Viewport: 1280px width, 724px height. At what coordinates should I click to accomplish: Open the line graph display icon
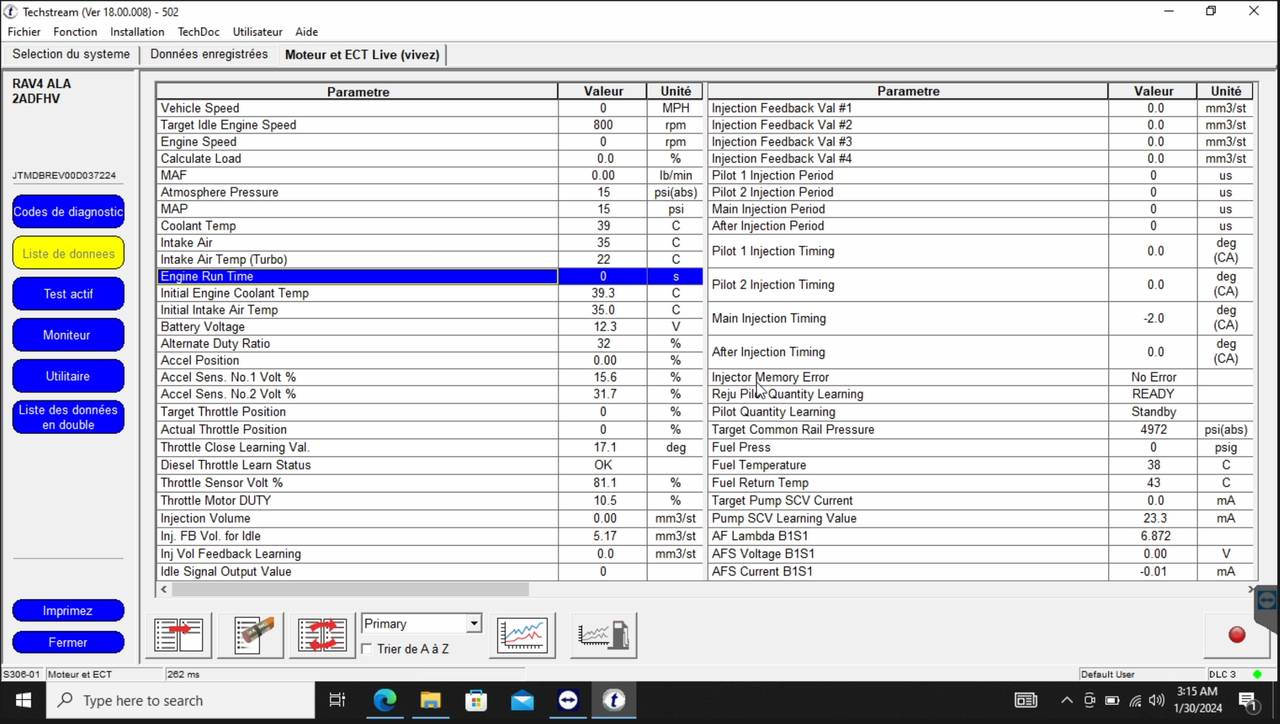522,634
